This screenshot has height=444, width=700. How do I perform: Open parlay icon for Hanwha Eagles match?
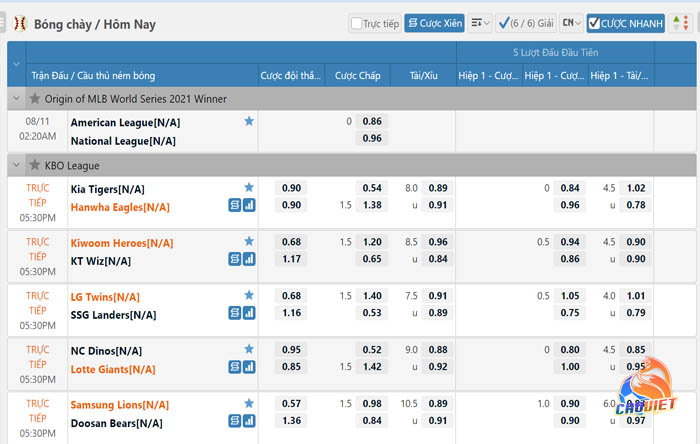pos(235,205)
